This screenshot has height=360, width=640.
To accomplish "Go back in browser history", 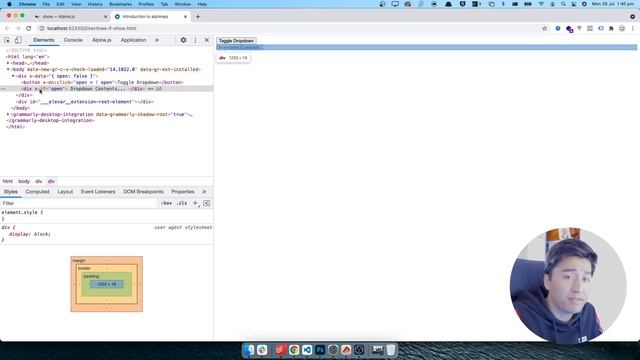I will [x=7, y=28].
